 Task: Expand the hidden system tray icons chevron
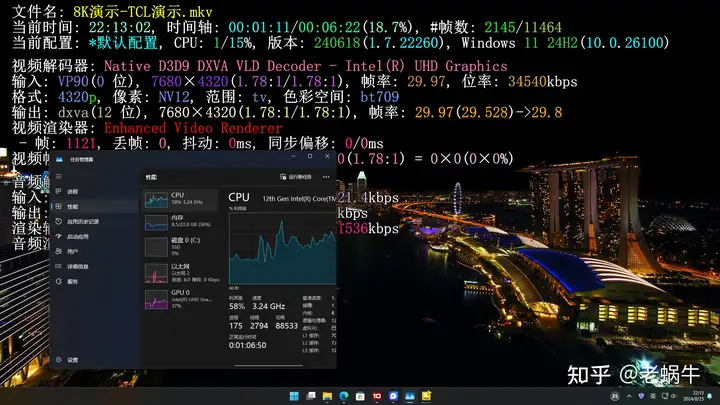tap(629, 396)
